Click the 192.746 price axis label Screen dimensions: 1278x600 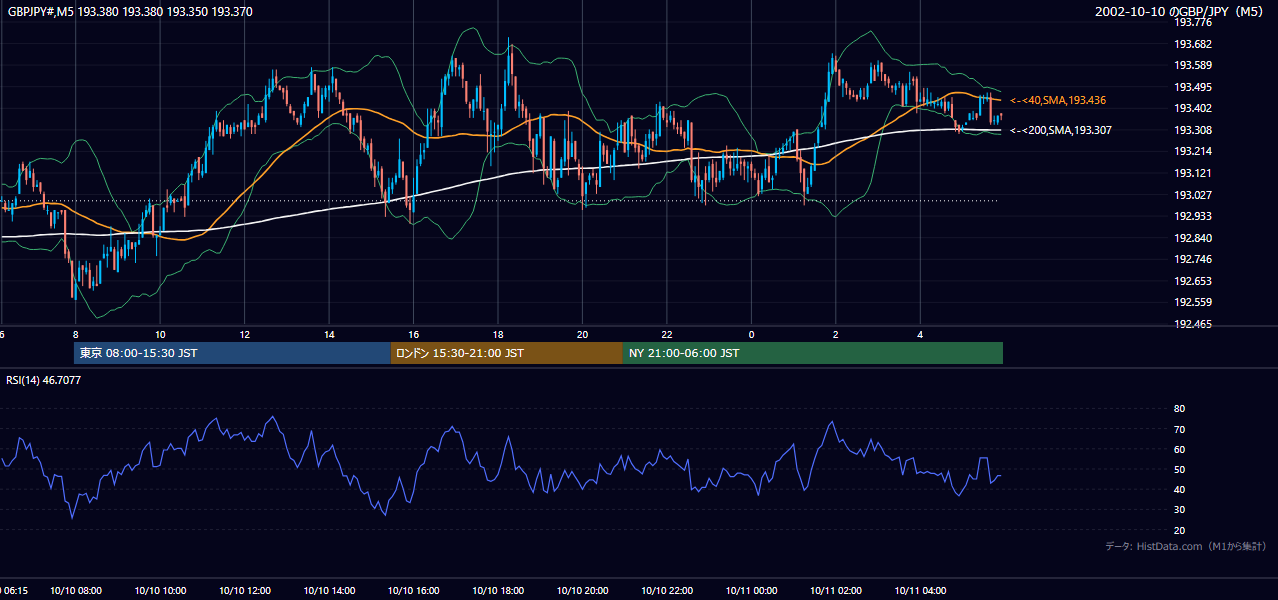[1193, 259]
